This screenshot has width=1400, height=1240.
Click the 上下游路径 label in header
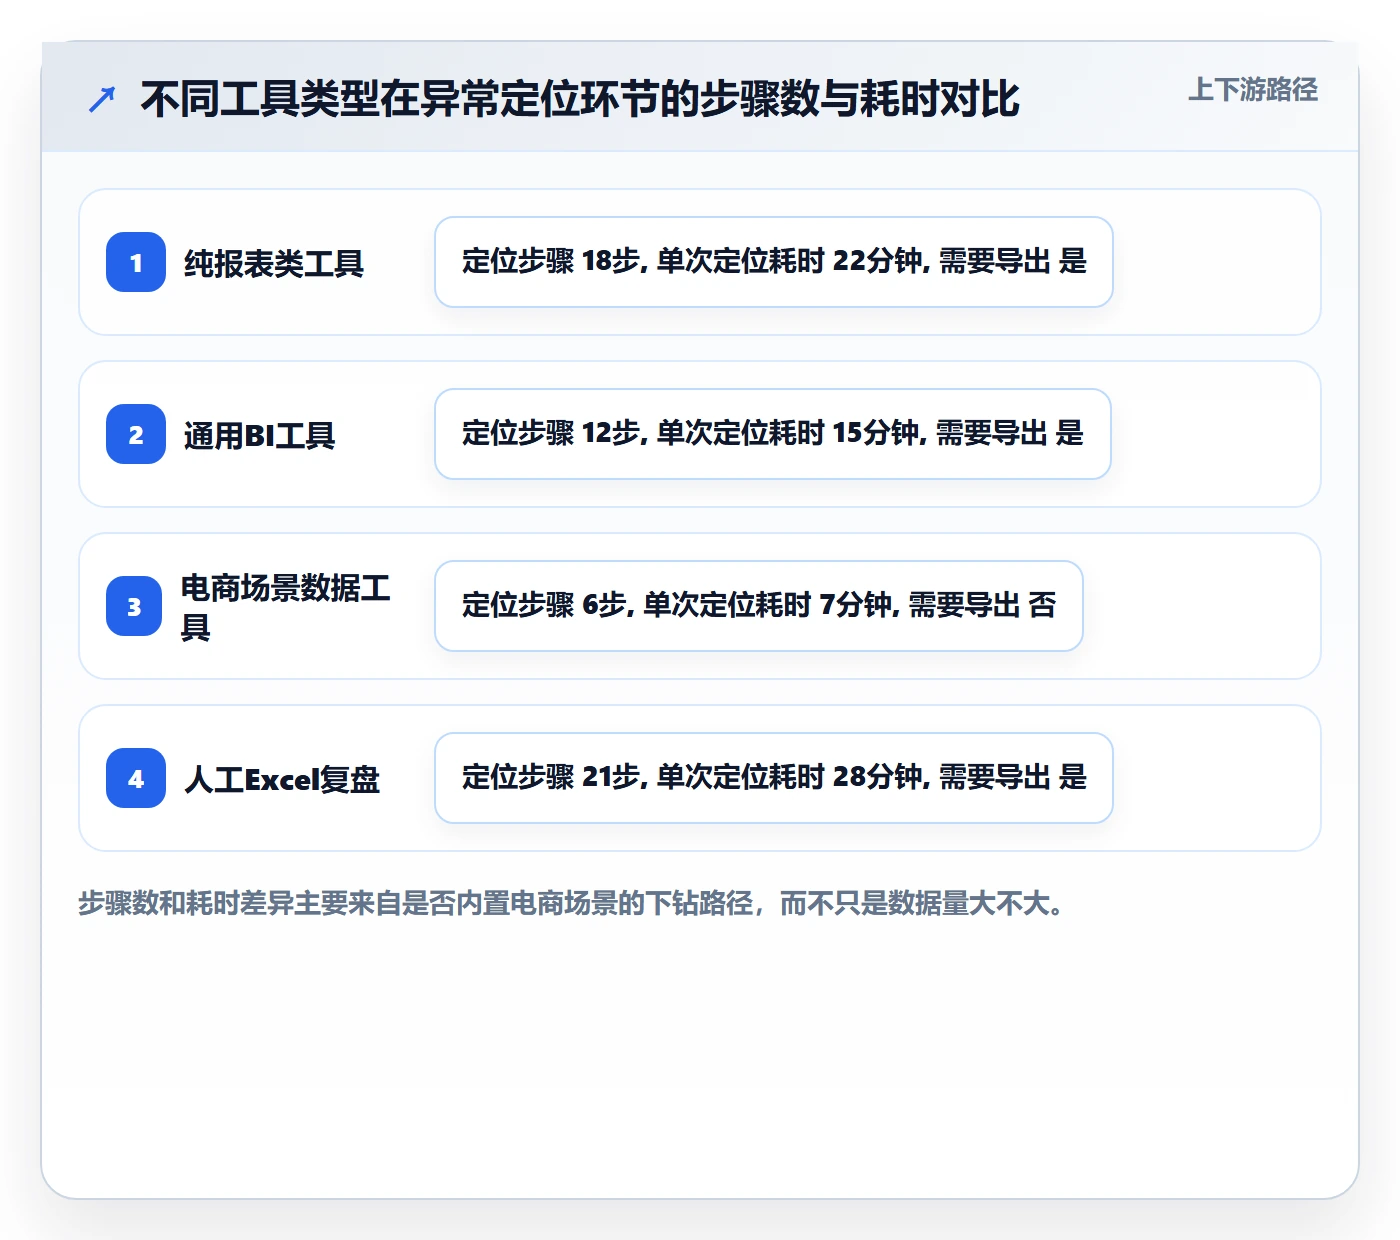pyautogui.click(x=1253, y=90)
